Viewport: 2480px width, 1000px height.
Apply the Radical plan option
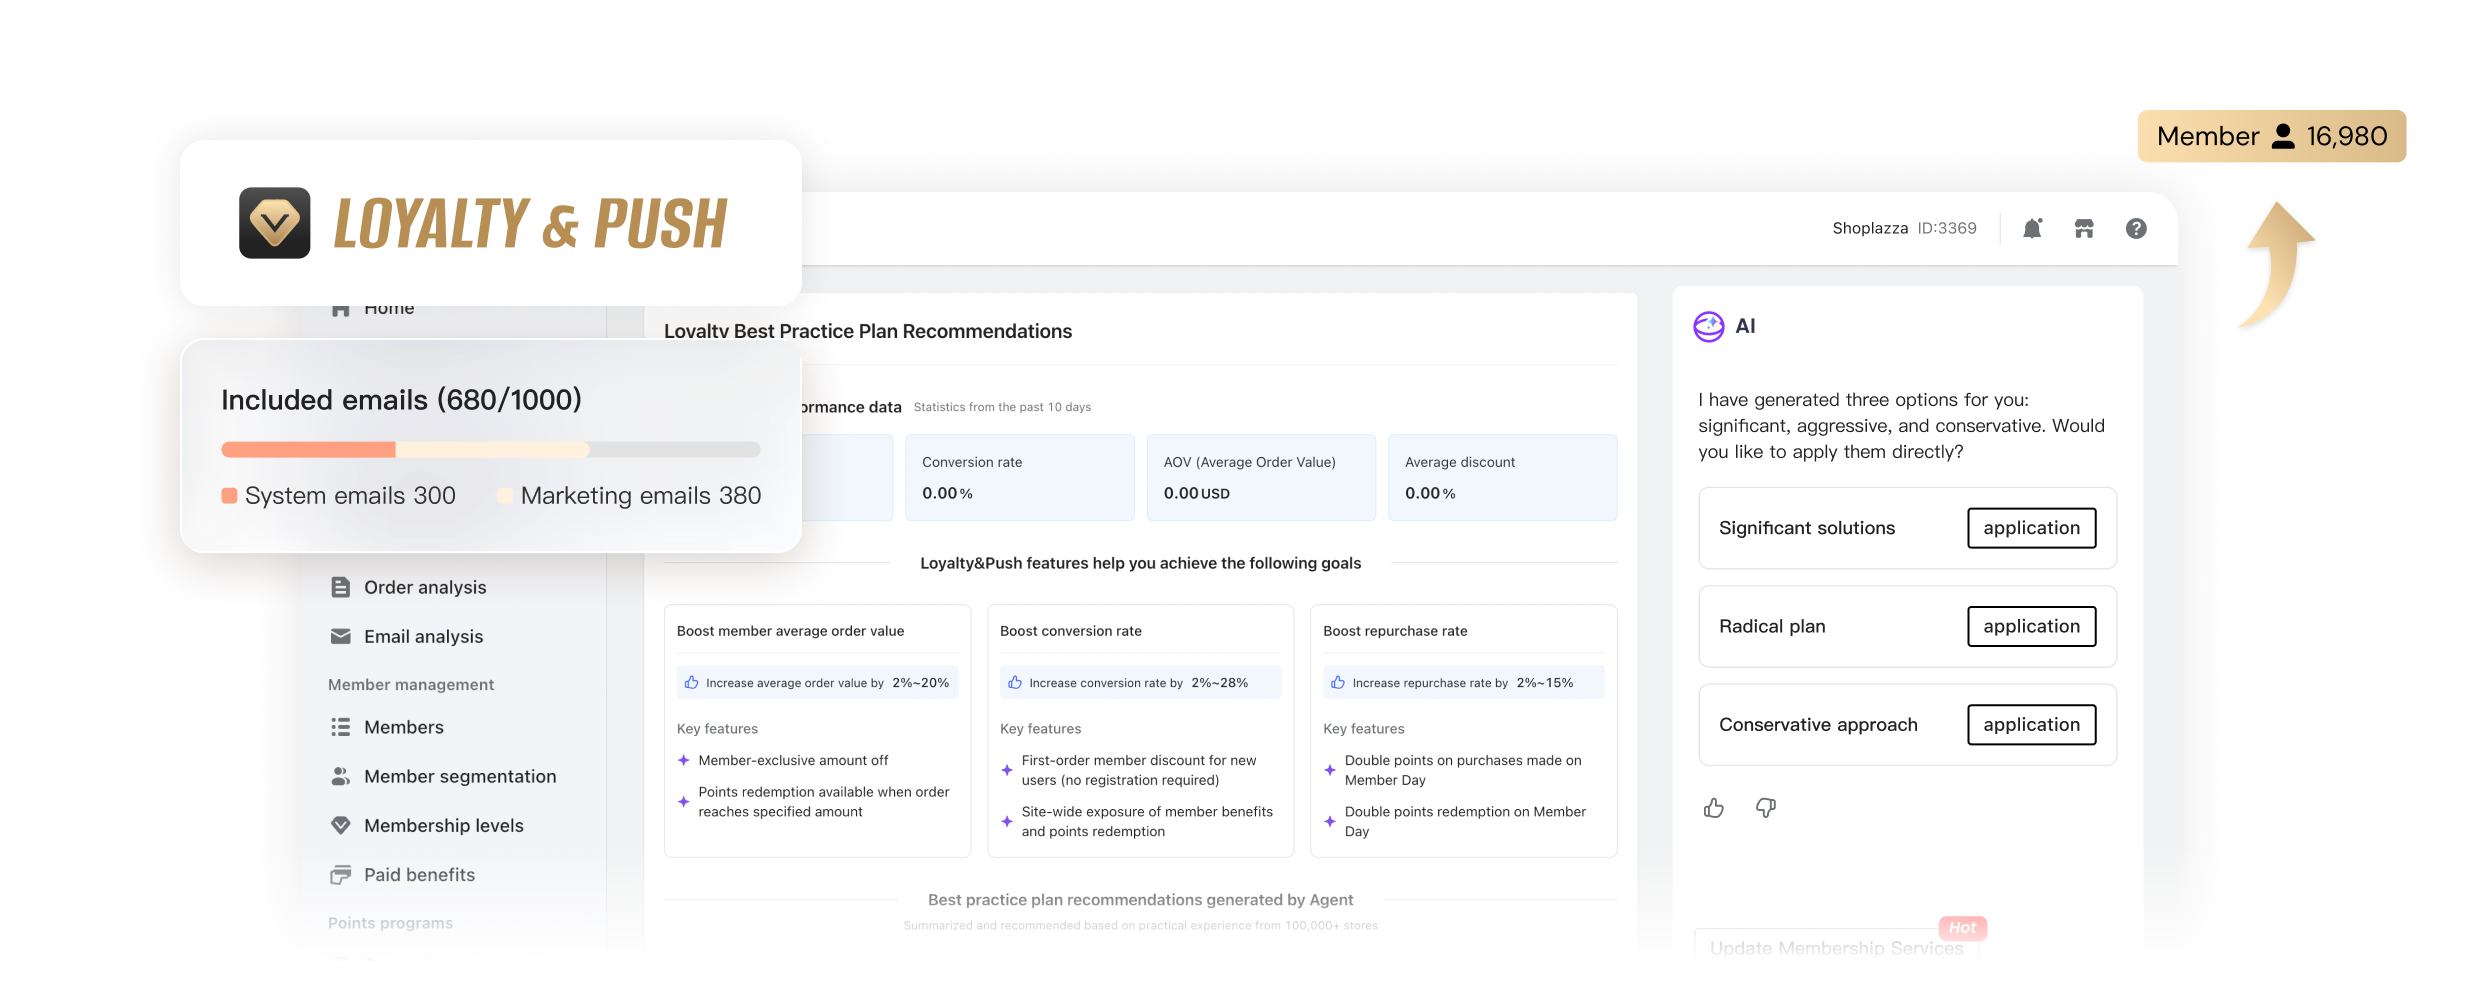(2031, 626)
